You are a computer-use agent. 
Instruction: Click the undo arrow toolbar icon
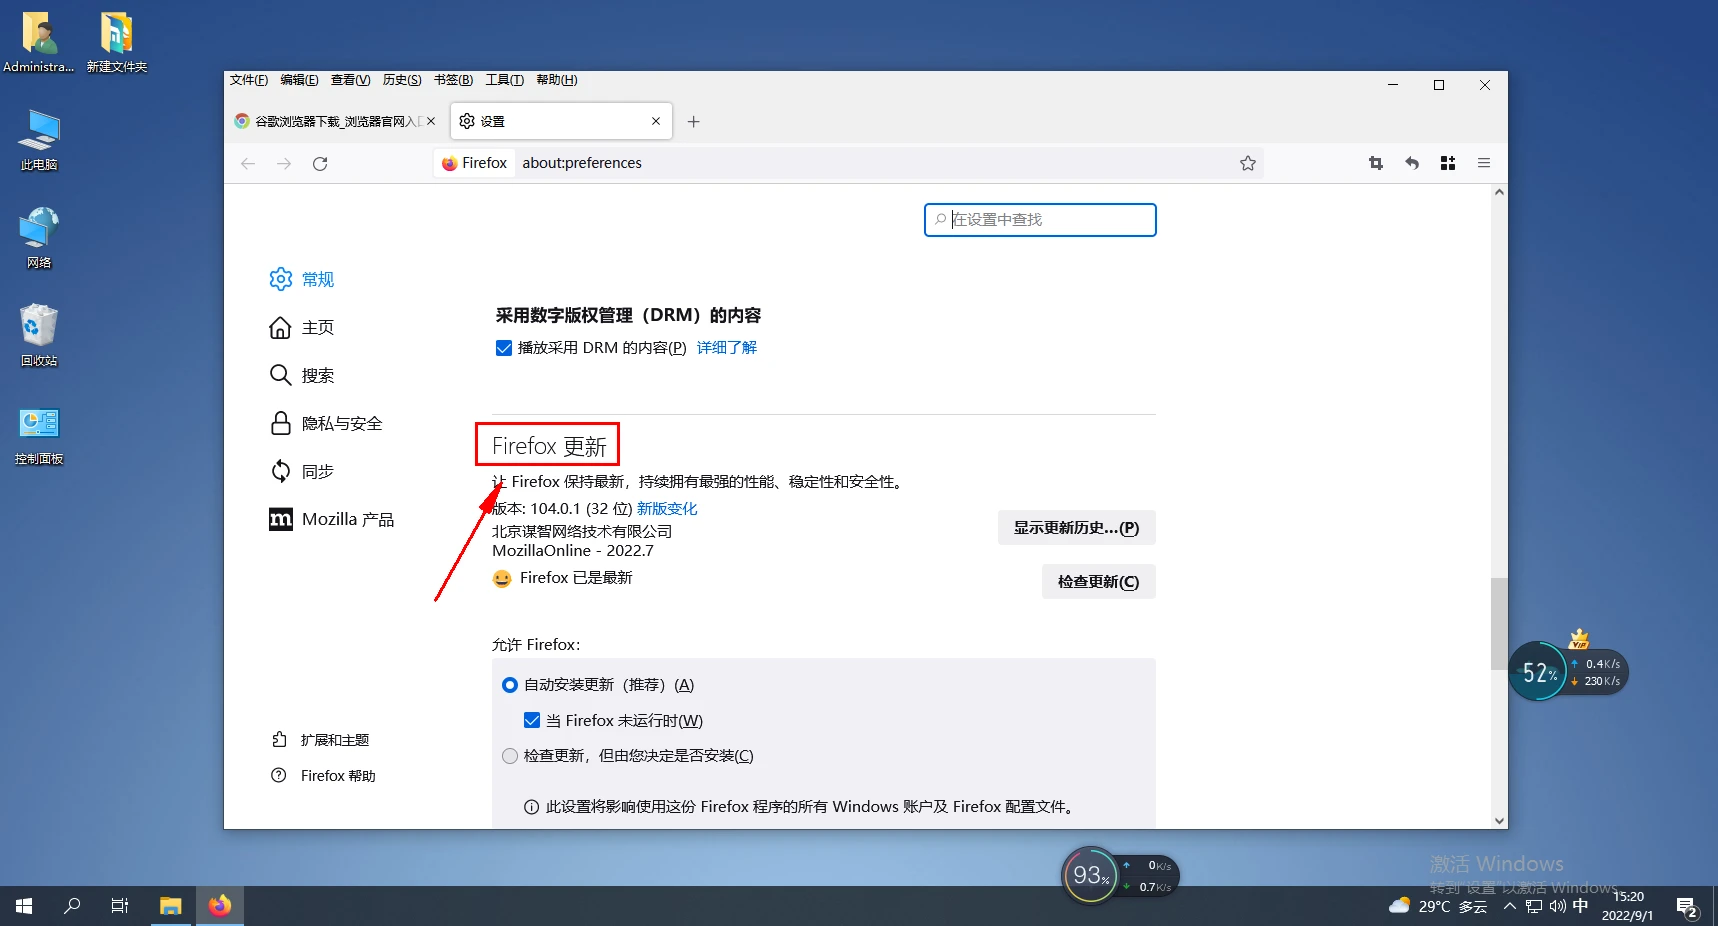[1412, 163]
